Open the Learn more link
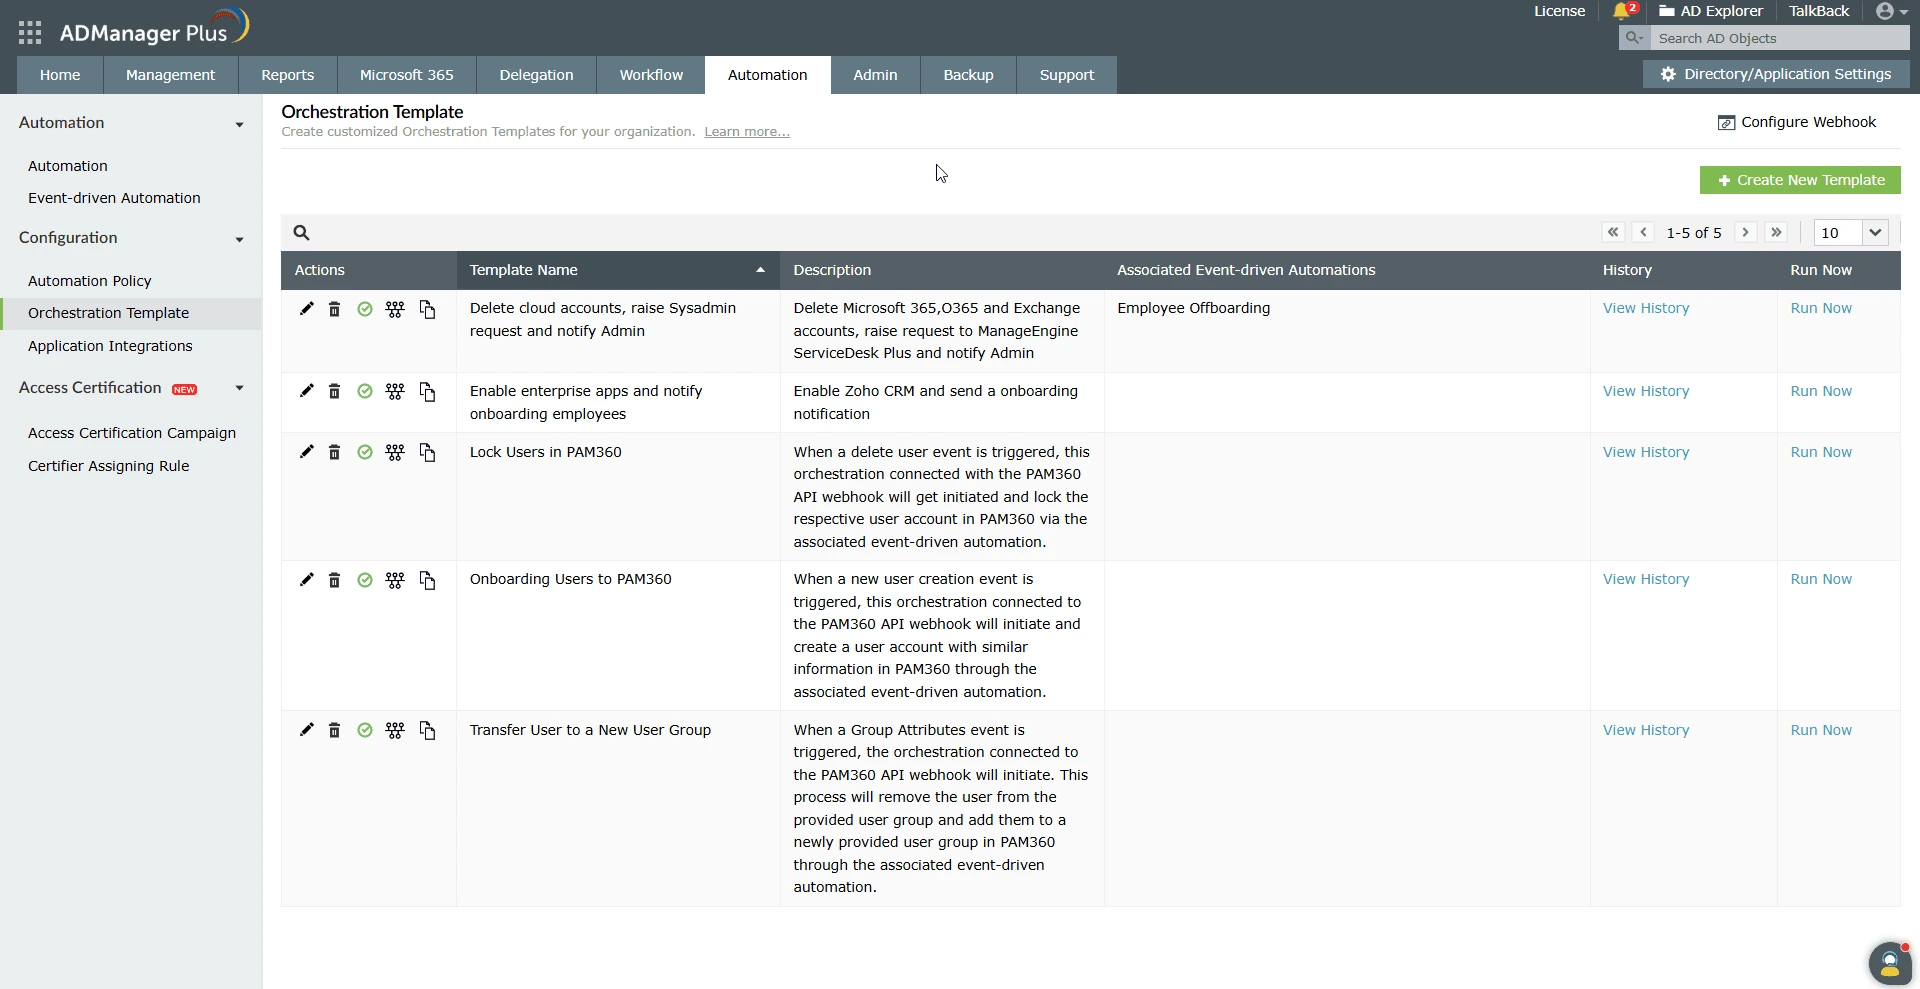Image resolution: width=1920 pixels, height=989 pixels. coord(746,131)
